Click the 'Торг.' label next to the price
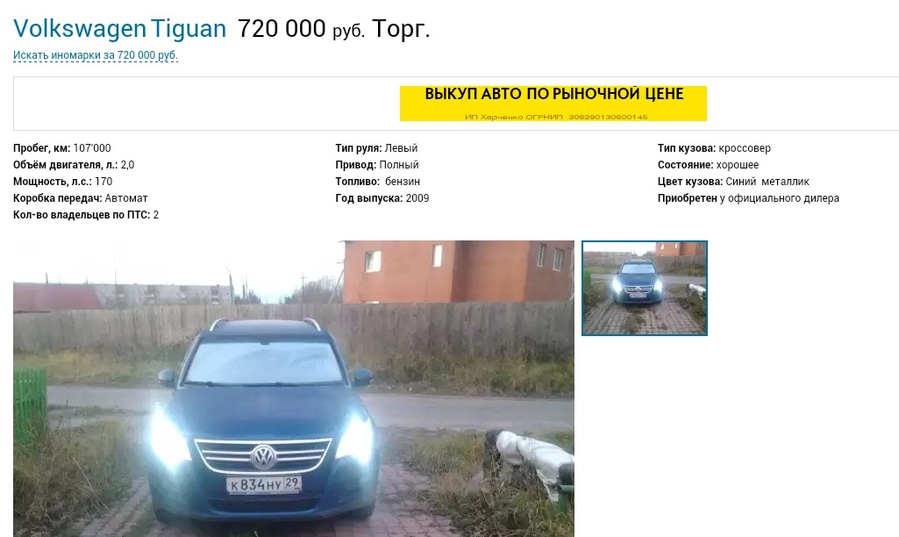 [x=401, y=29]
